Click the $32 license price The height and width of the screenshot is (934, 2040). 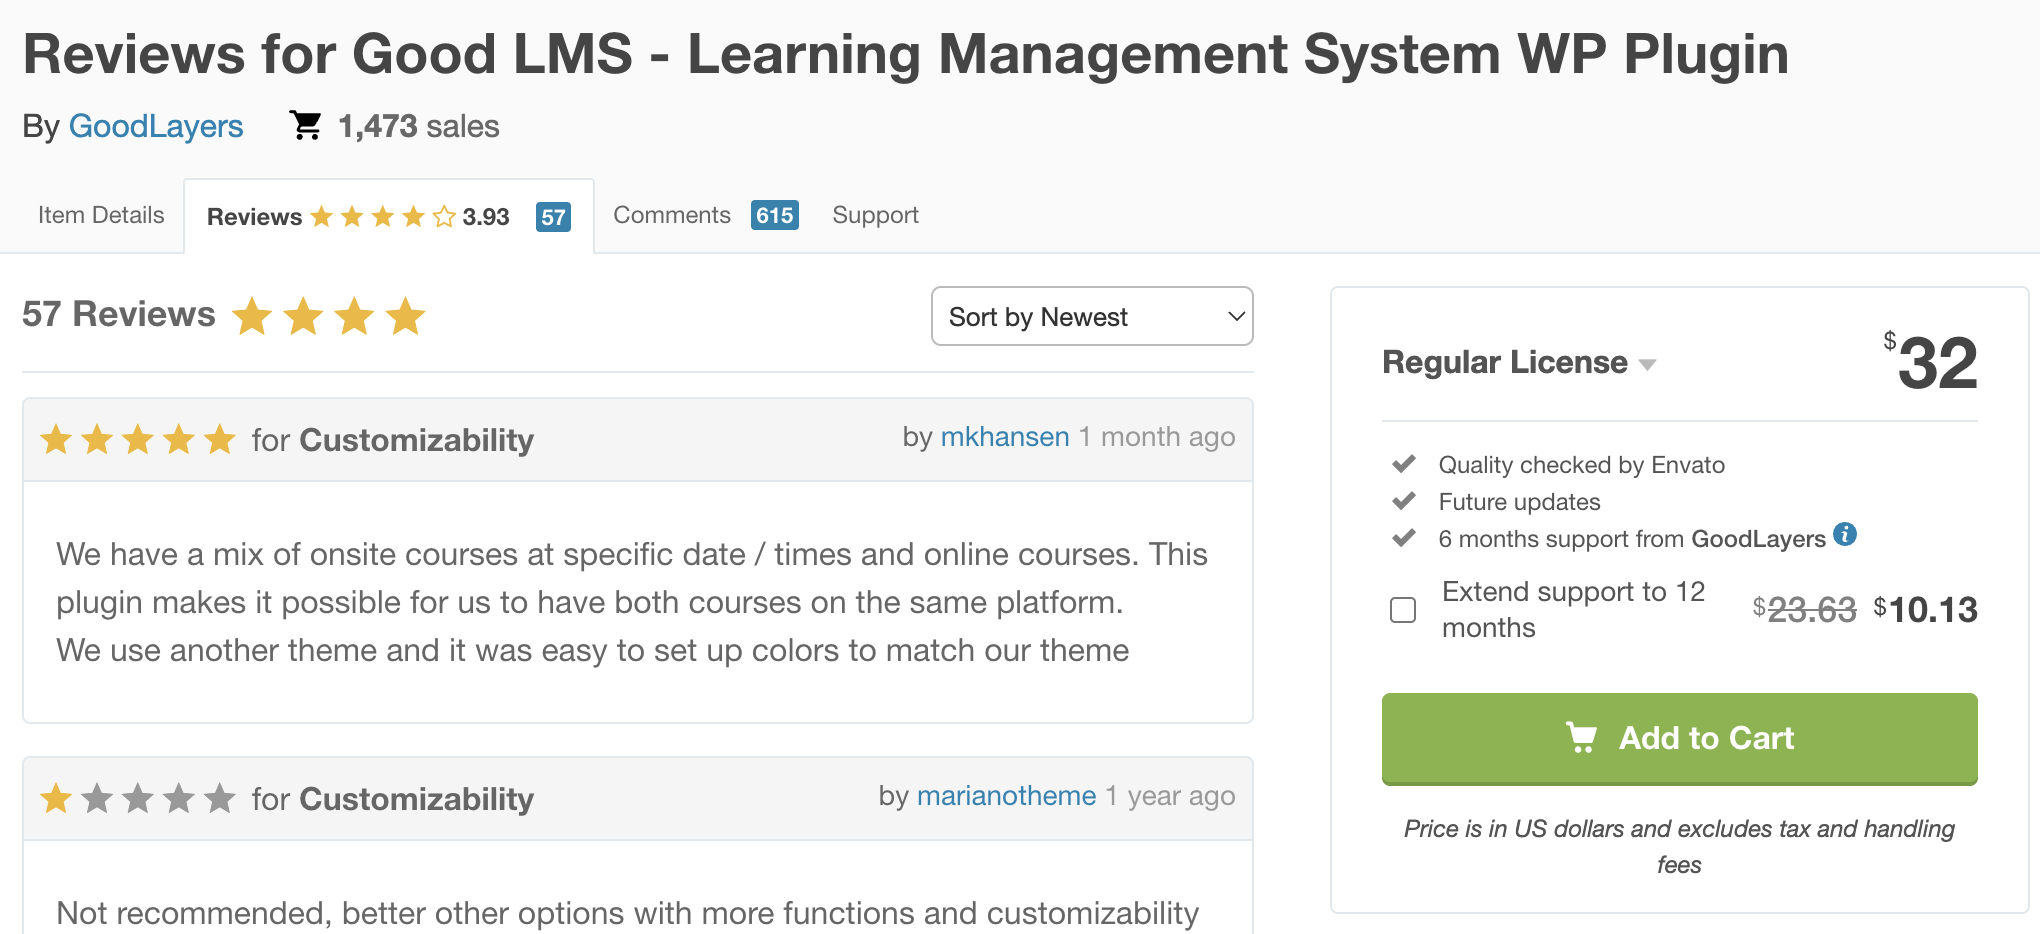click(x=1930, y=362)
